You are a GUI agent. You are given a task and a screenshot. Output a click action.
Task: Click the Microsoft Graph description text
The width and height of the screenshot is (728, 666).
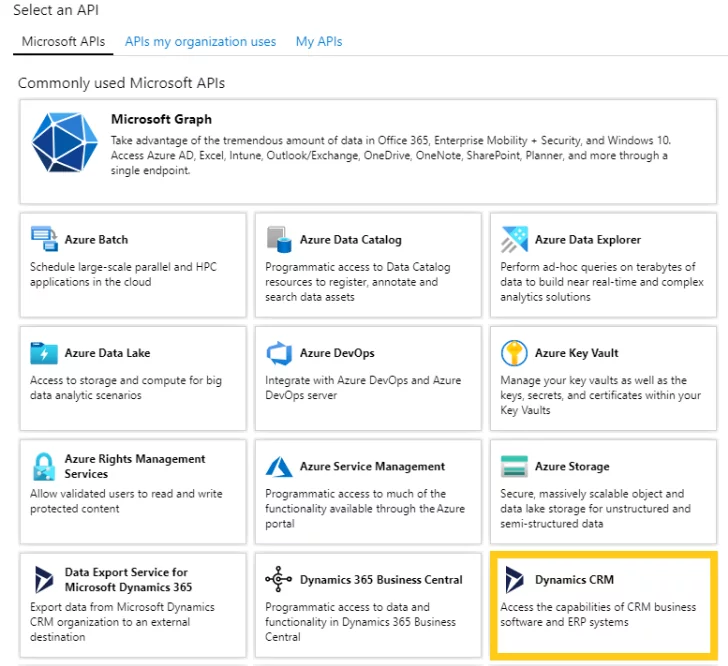[x=390, y=155]
